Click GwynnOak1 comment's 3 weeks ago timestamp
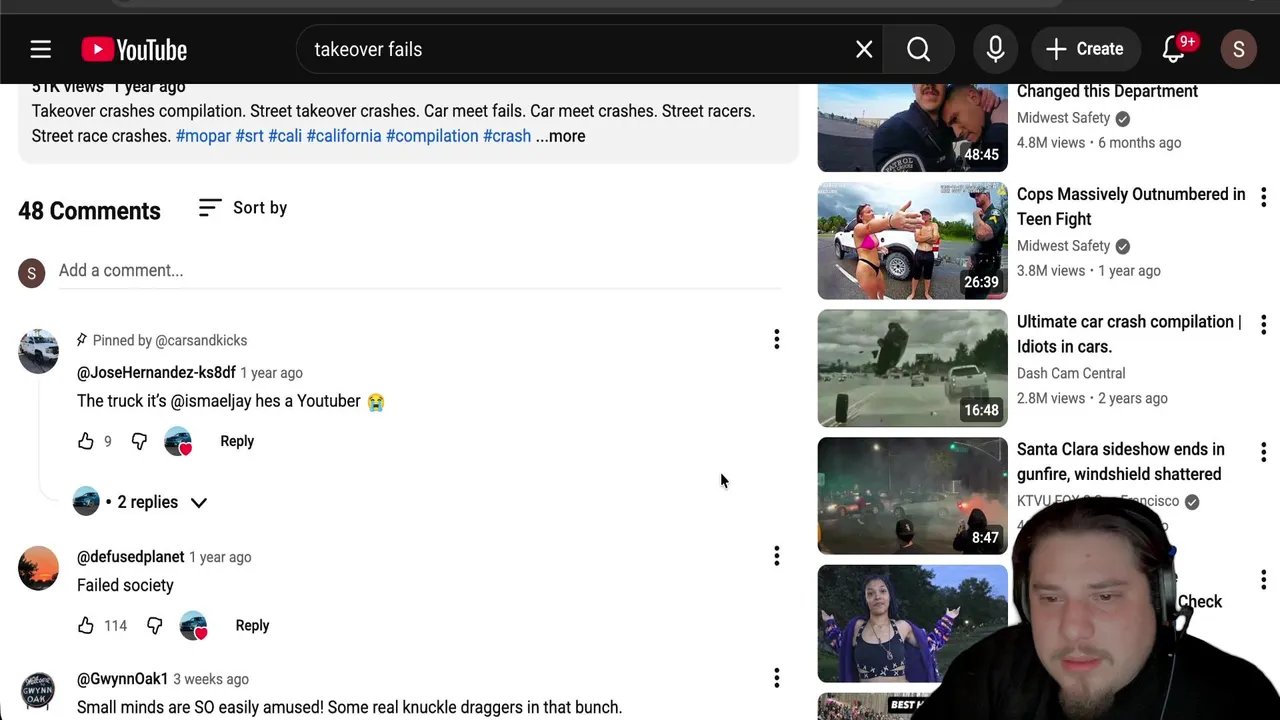 (x=211, y=679)
